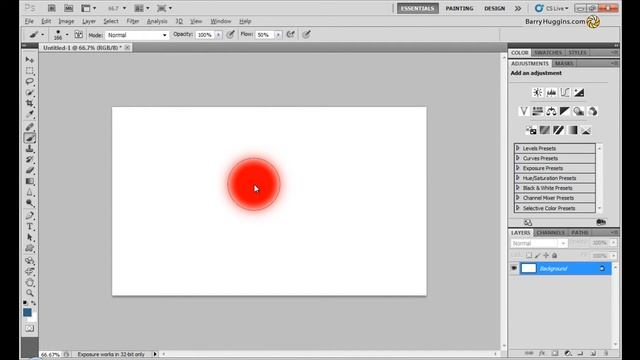Toggle lock all in Layers panel

coord(555,256)
